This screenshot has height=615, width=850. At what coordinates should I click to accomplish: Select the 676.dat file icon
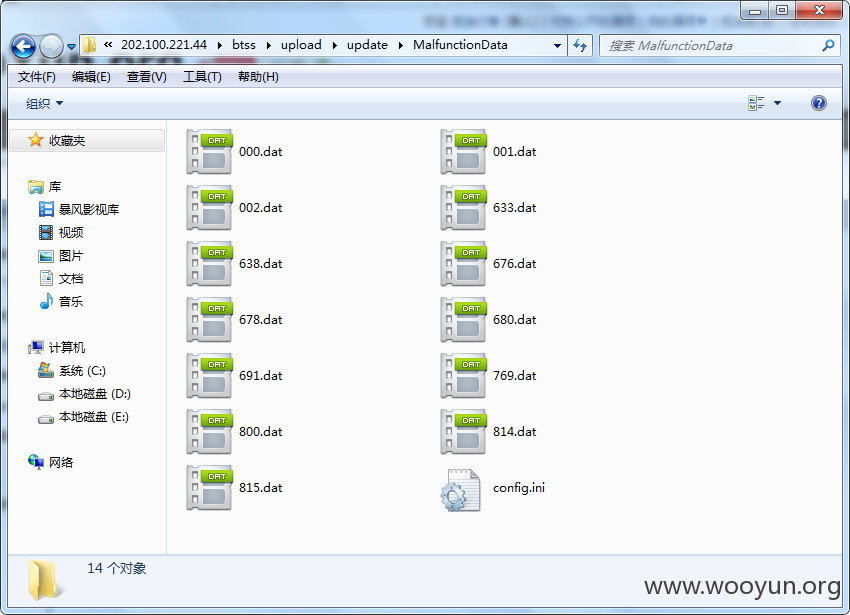click(463, 263)
